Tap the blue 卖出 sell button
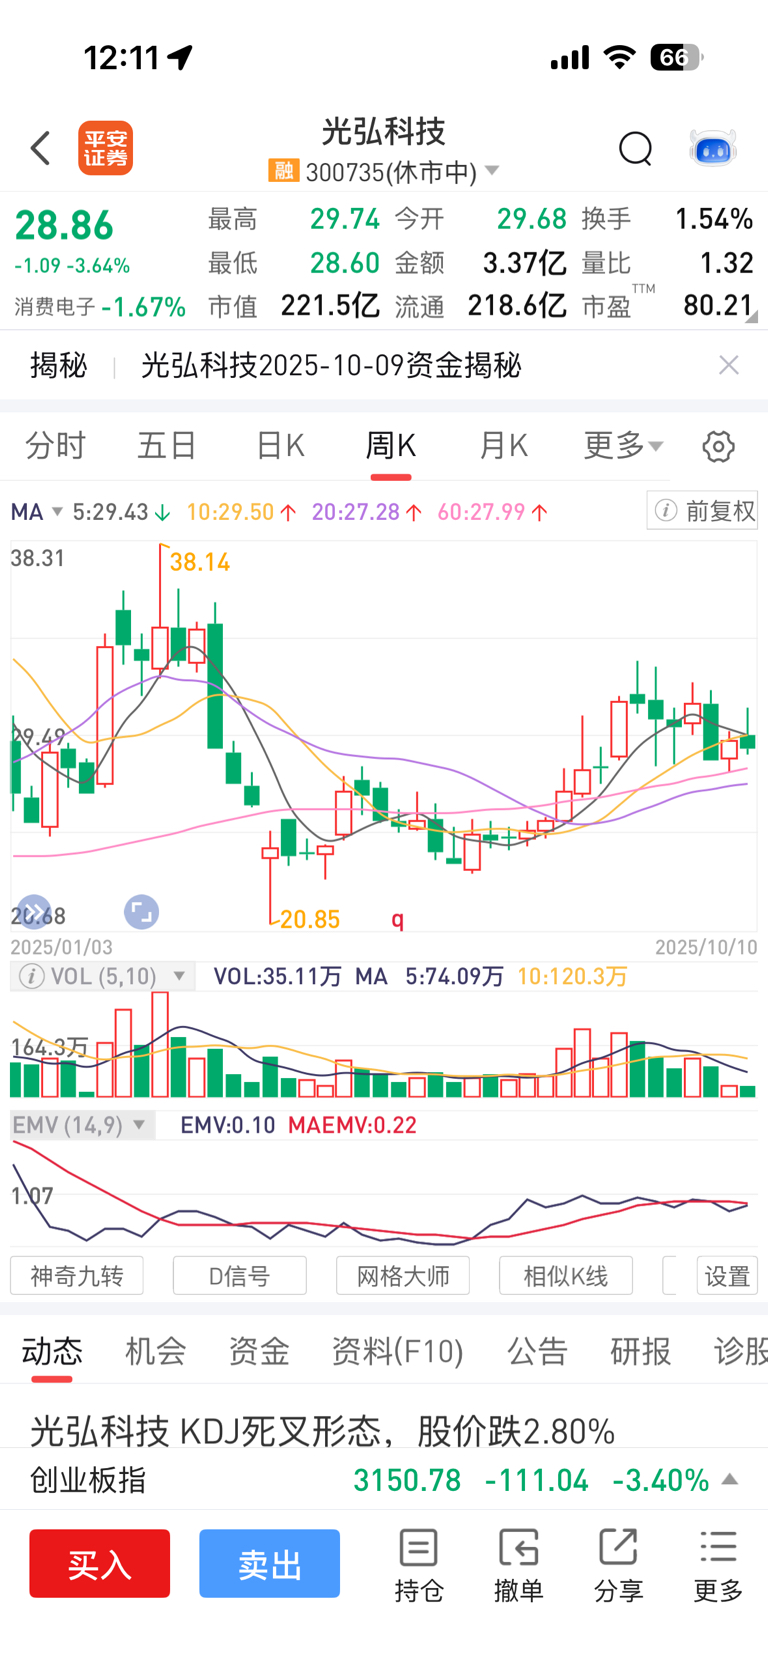This screenshot has height=1665, width=769. [x=269, y=1563]
